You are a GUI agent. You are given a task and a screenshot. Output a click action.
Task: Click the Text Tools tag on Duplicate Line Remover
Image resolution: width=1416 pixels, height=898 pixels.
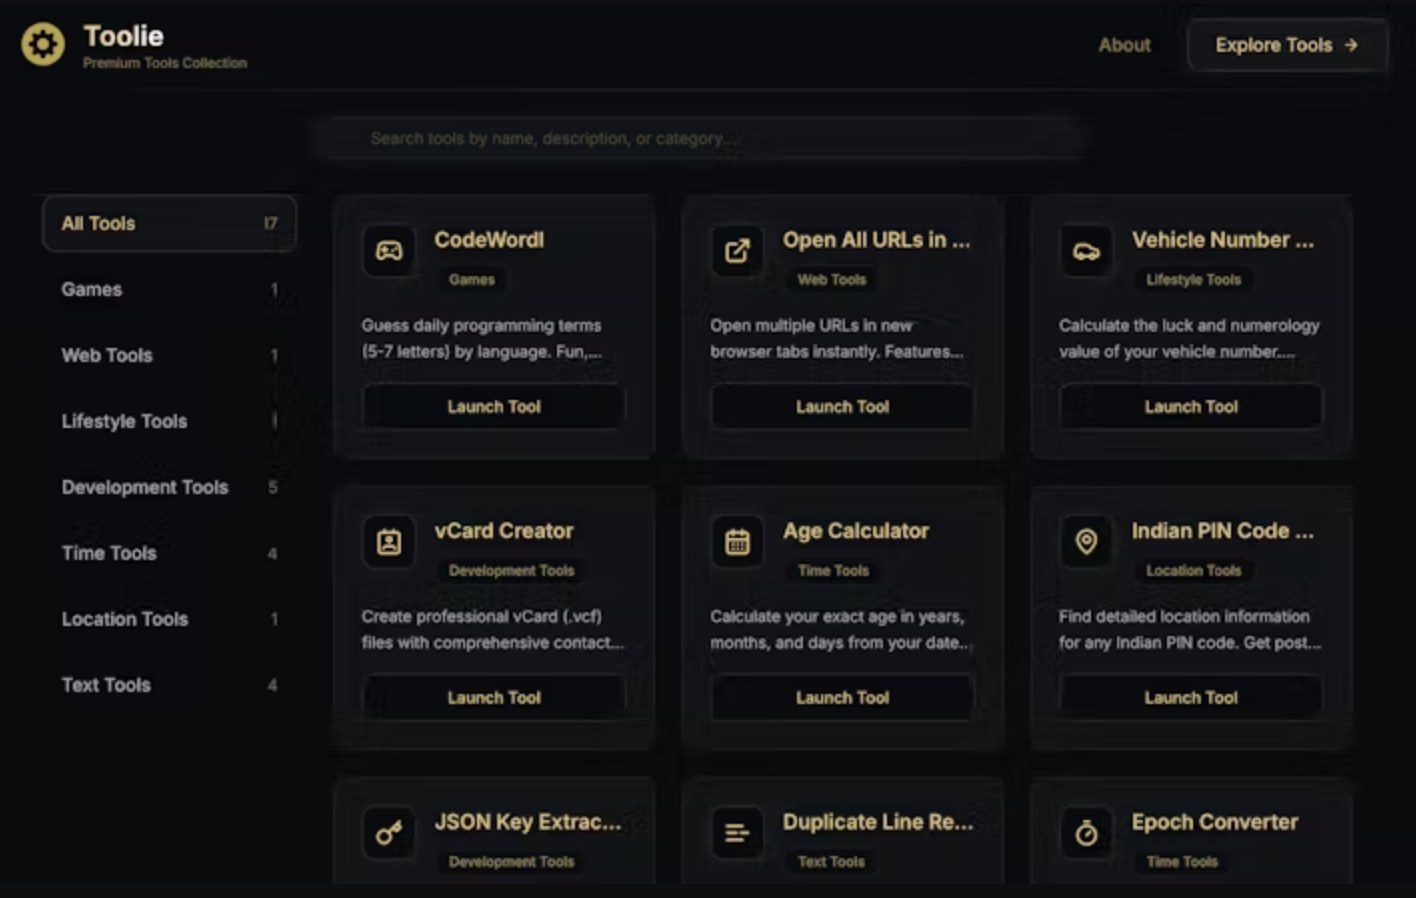pyautogui.click(x=831, y=862)
